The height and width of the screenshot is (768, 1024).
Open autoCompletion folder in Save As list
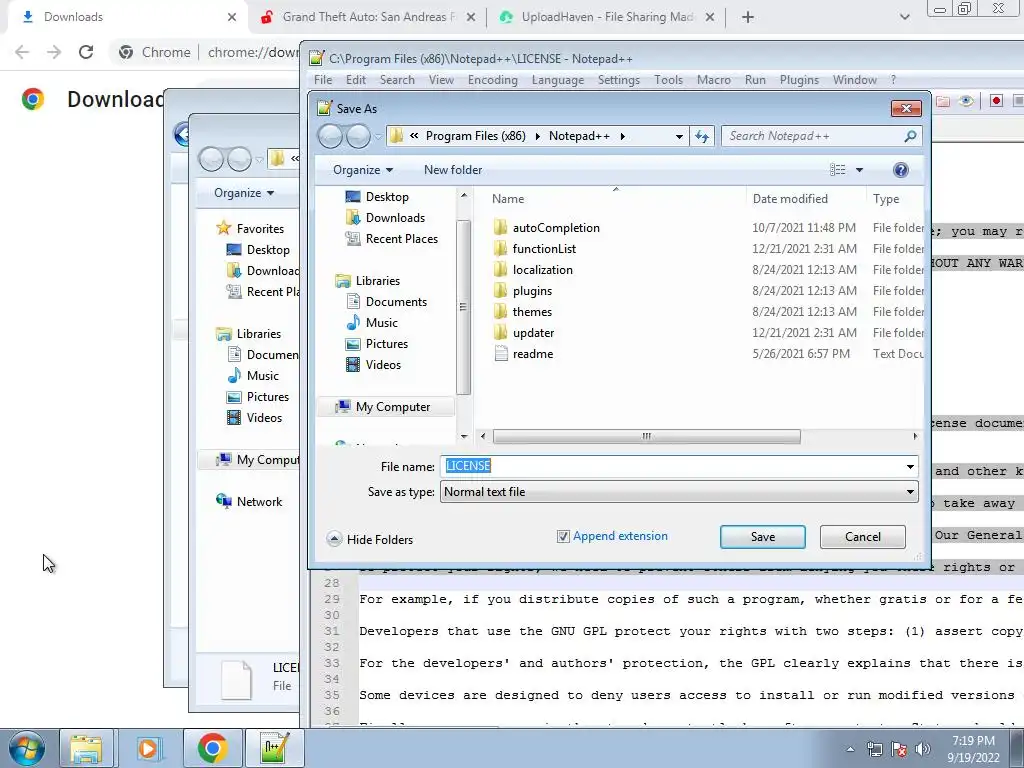click(556, 228)
